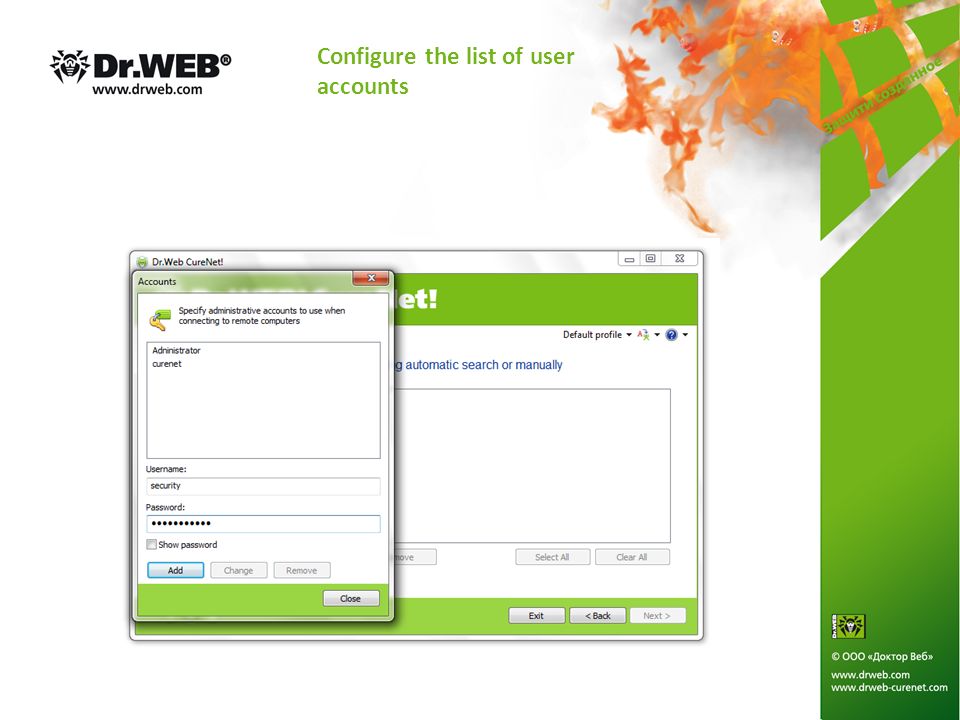Viewport: 960px width, 720px height.
Task: Open the dropdown arrow next to language icon
Action: pos(657,335)
